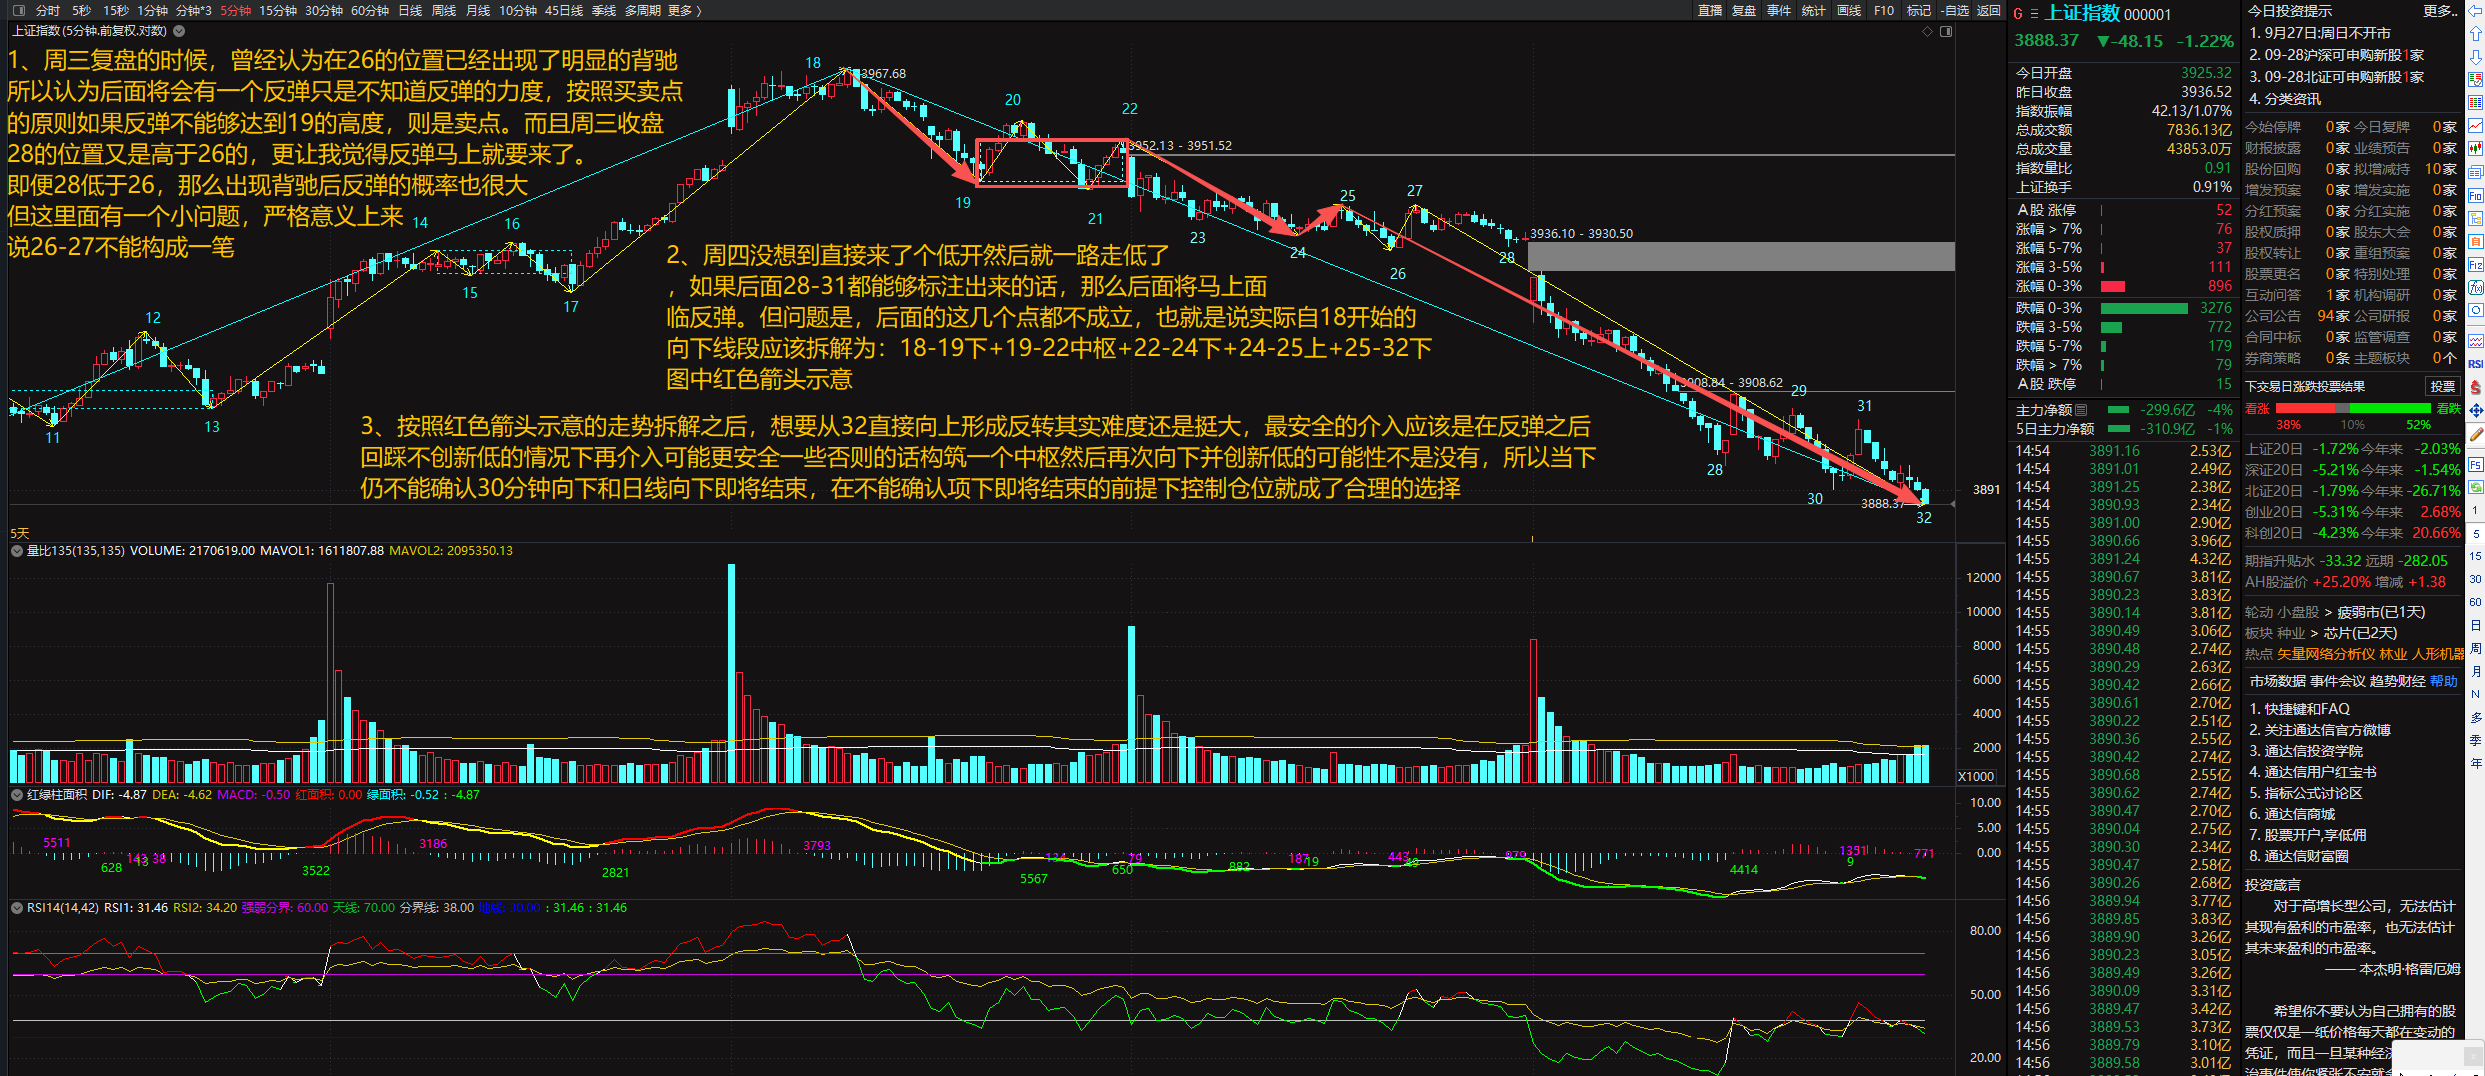Click the pencil drawing tool icon
2485x1076 pixels.
(x=2476, y=434)
